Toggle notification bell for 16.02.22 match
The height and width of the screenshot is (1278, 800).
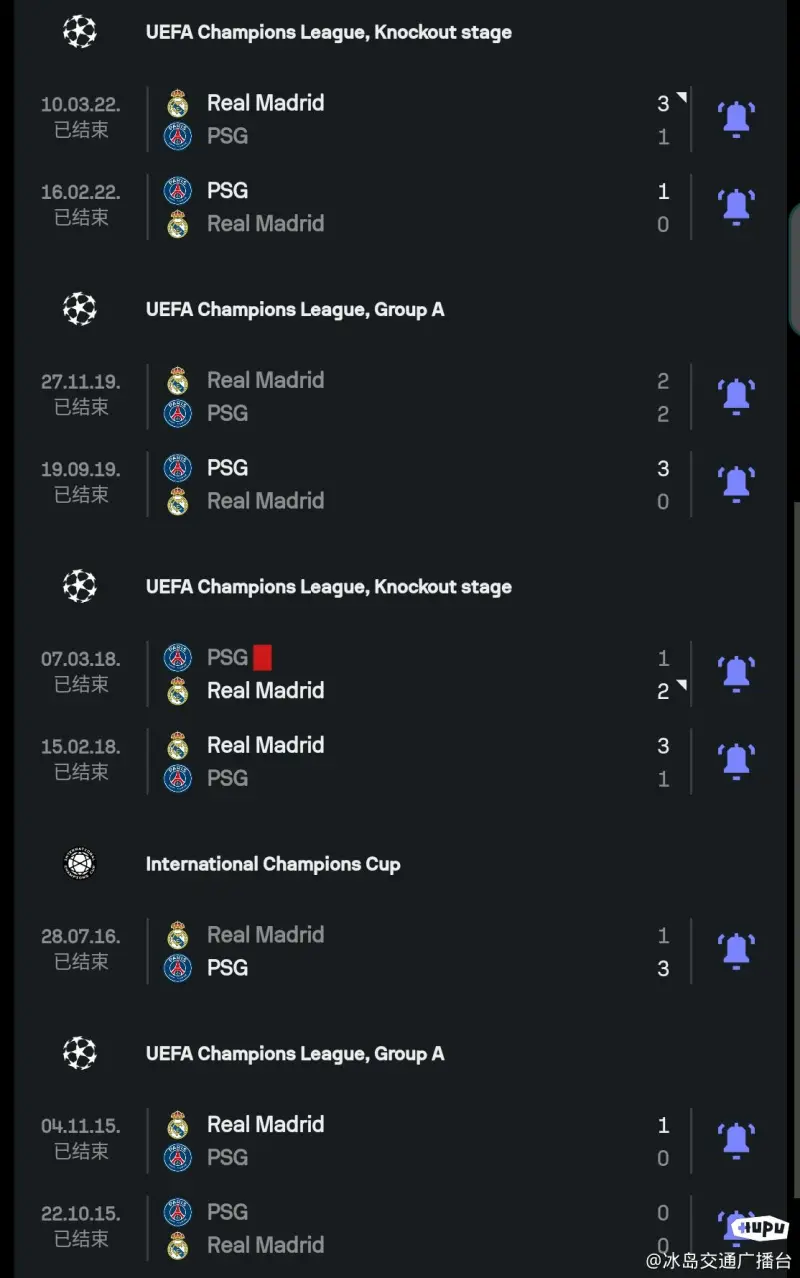(736, 207)
